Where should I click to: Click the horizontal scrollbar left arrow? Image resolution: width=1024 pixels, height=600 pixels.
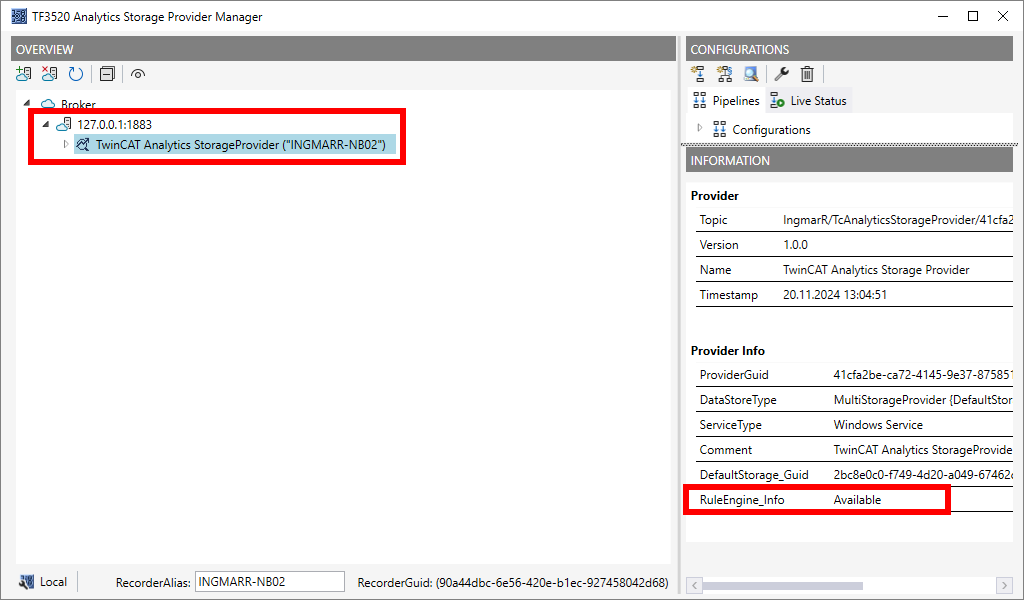pyautogui.click(x=695, y=585)
